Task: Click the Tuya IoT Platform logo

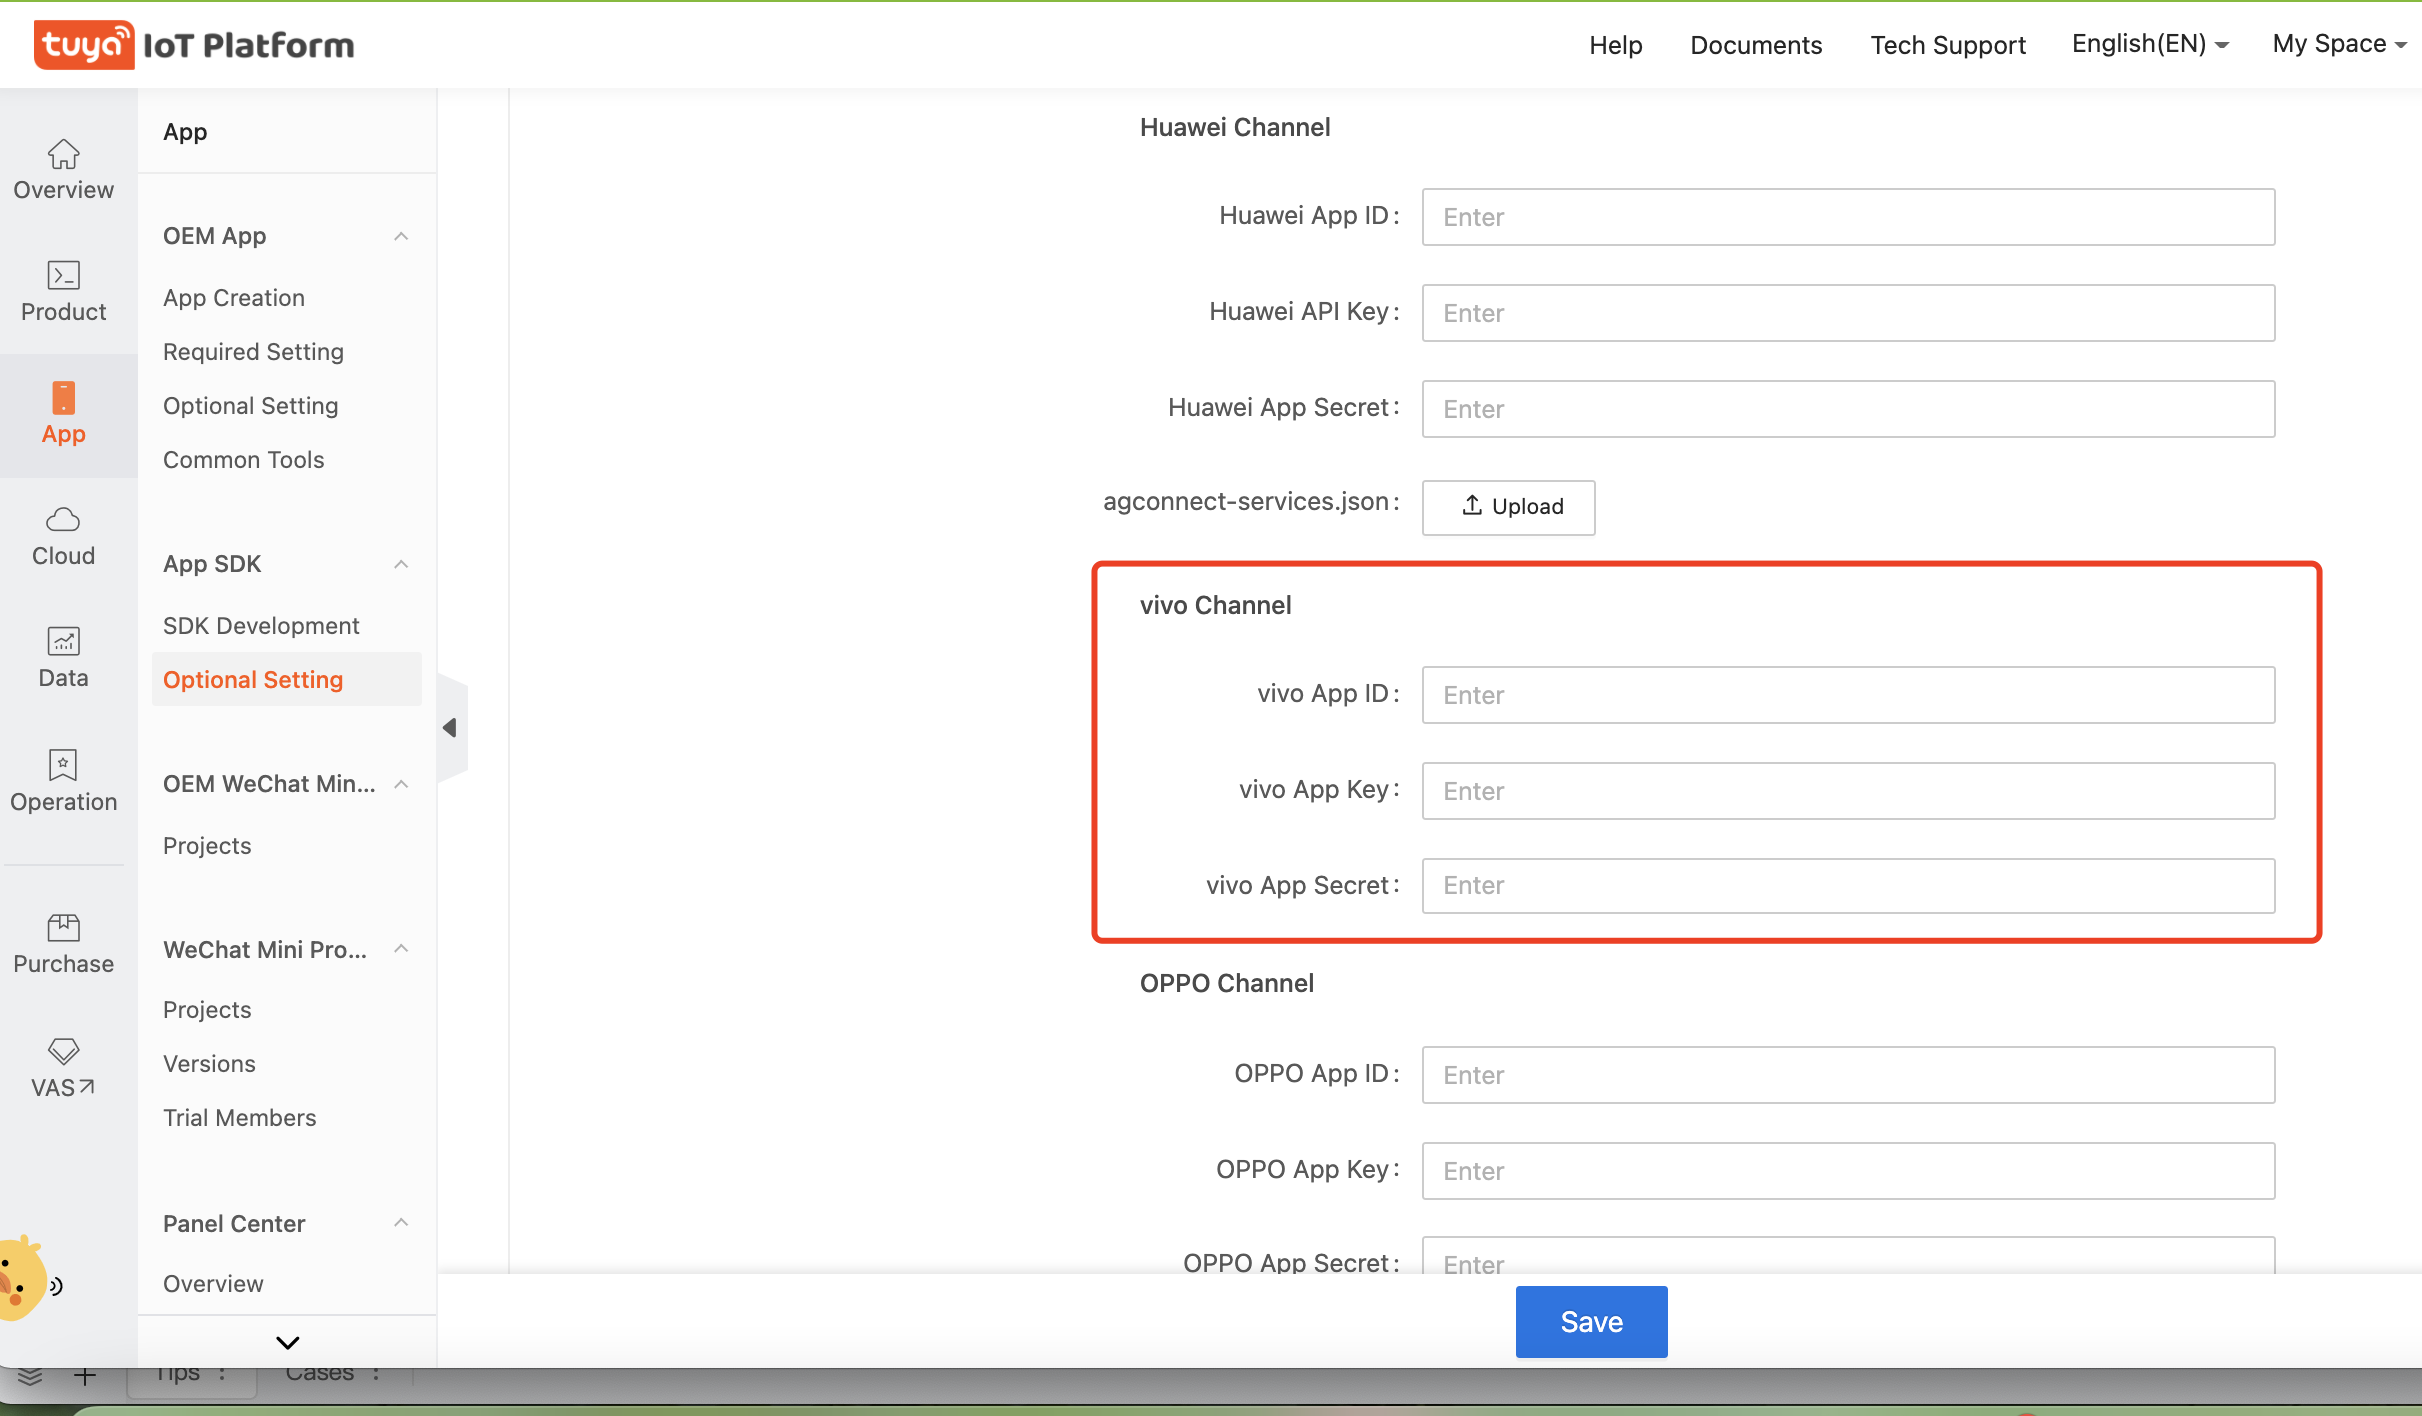Action: tap(194, 44)
